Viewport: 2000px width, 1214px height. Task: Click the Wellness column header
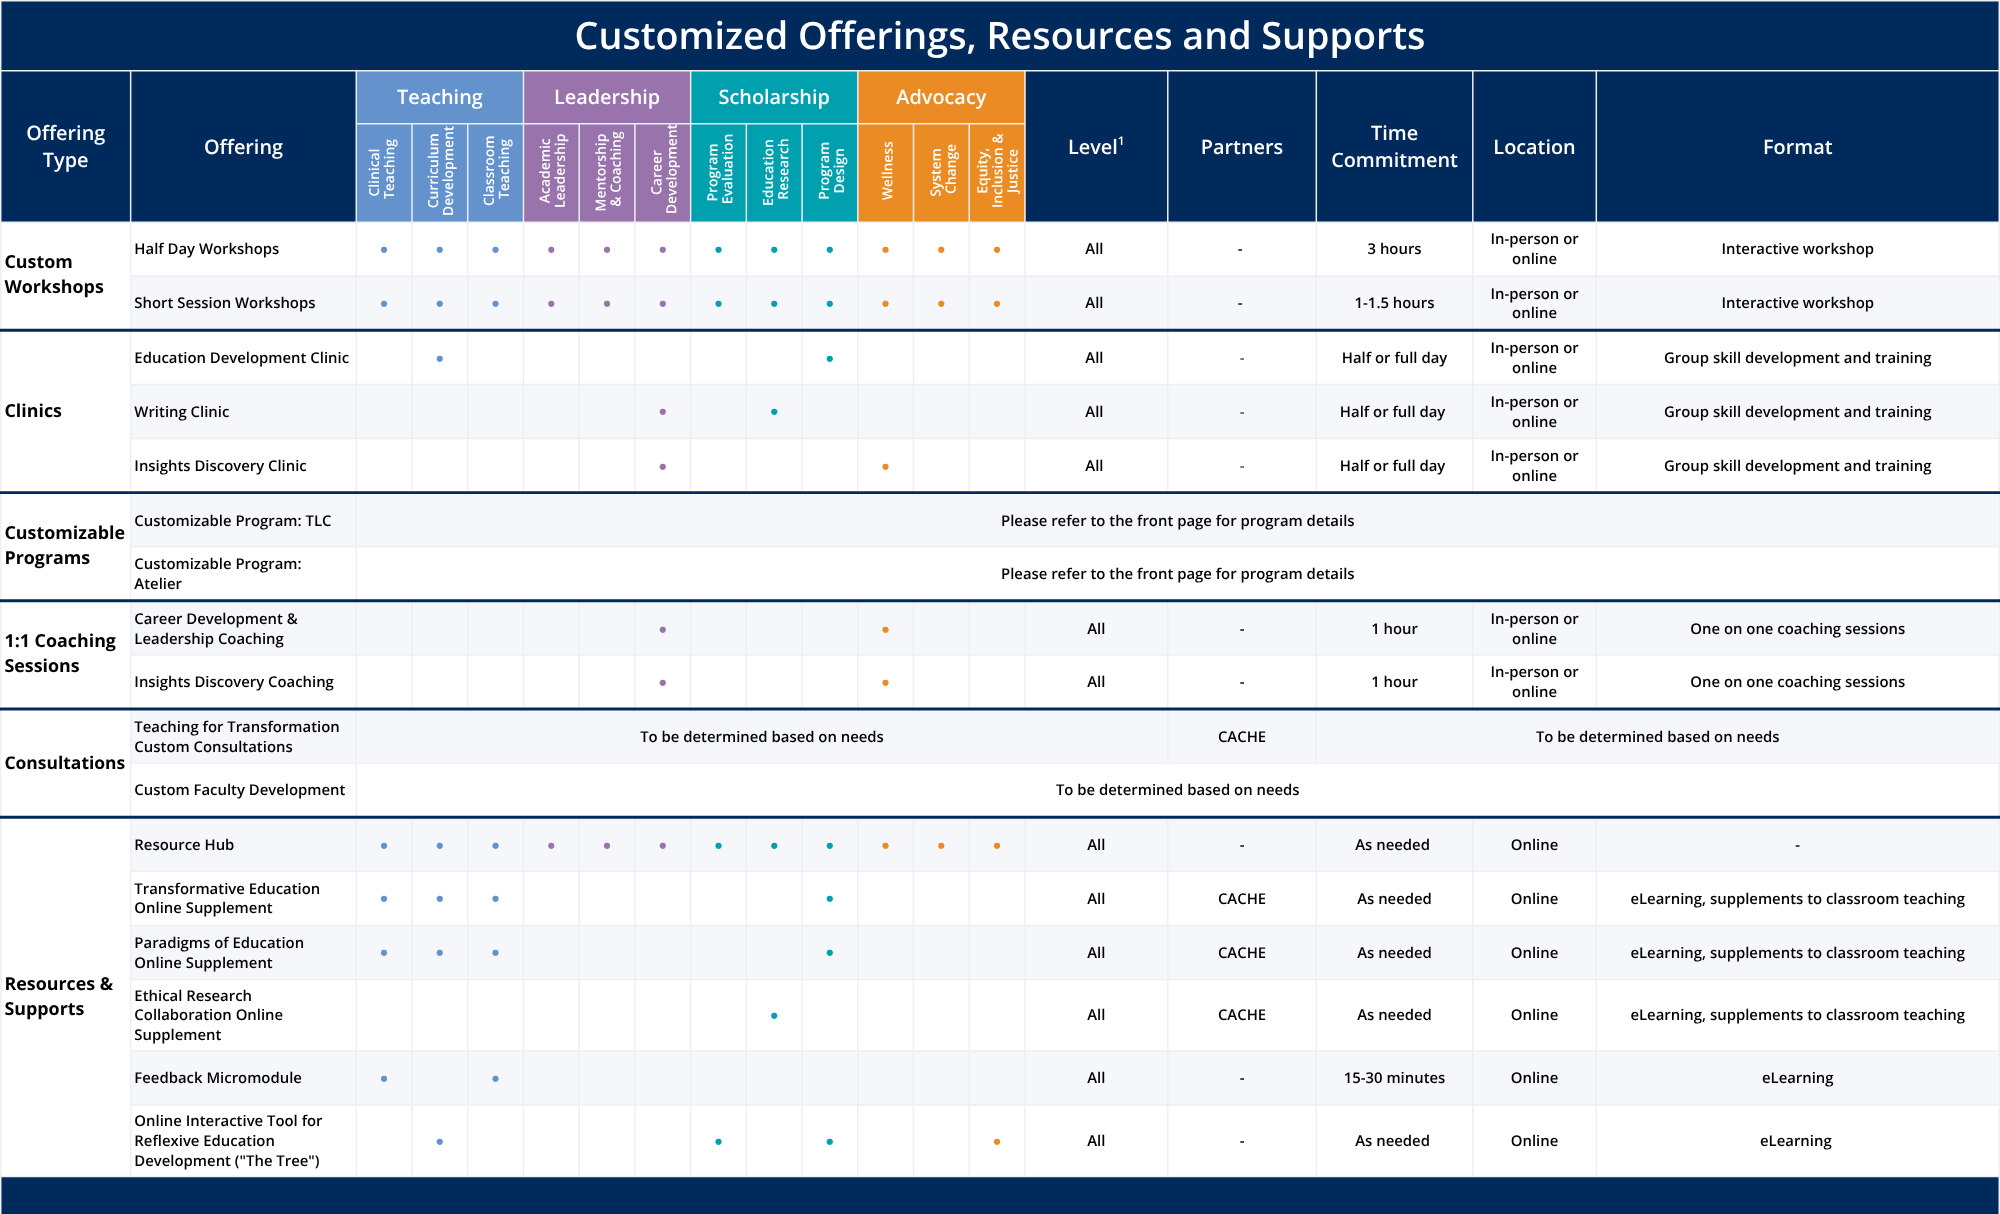[x=885, y=172]
